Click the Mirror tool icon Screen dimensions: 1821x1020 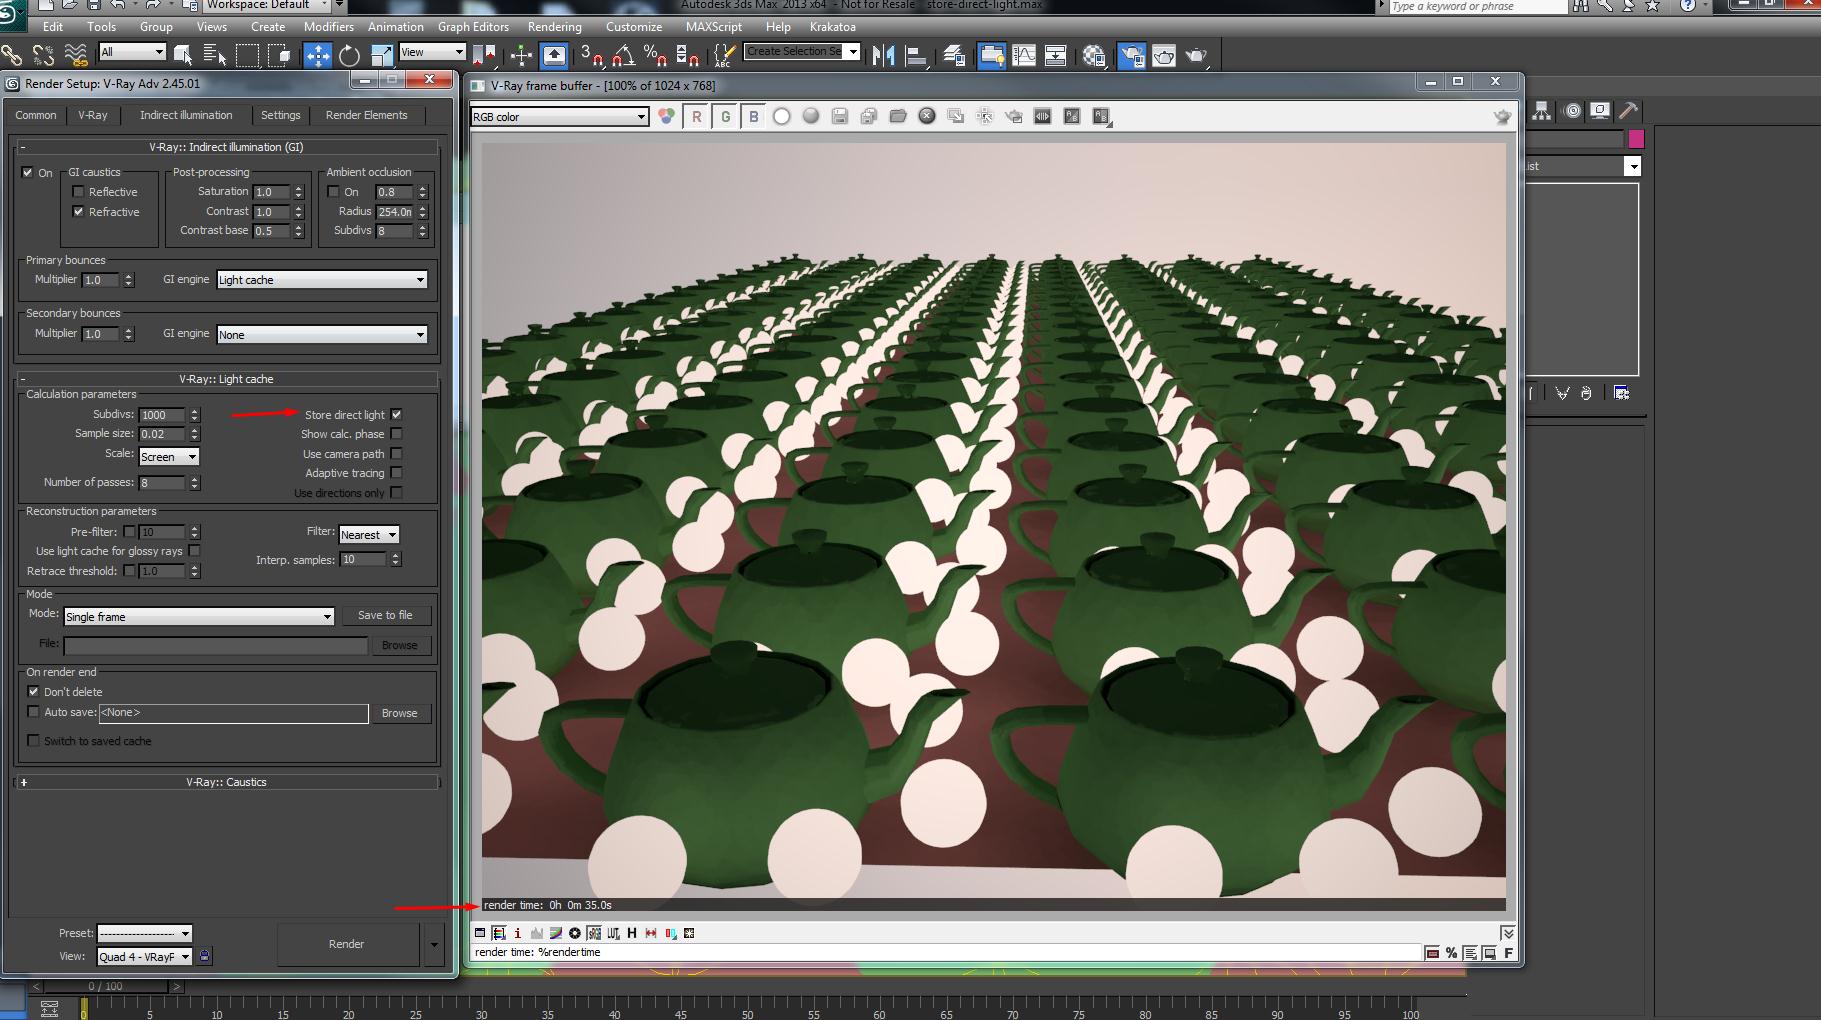coord(883,55)
